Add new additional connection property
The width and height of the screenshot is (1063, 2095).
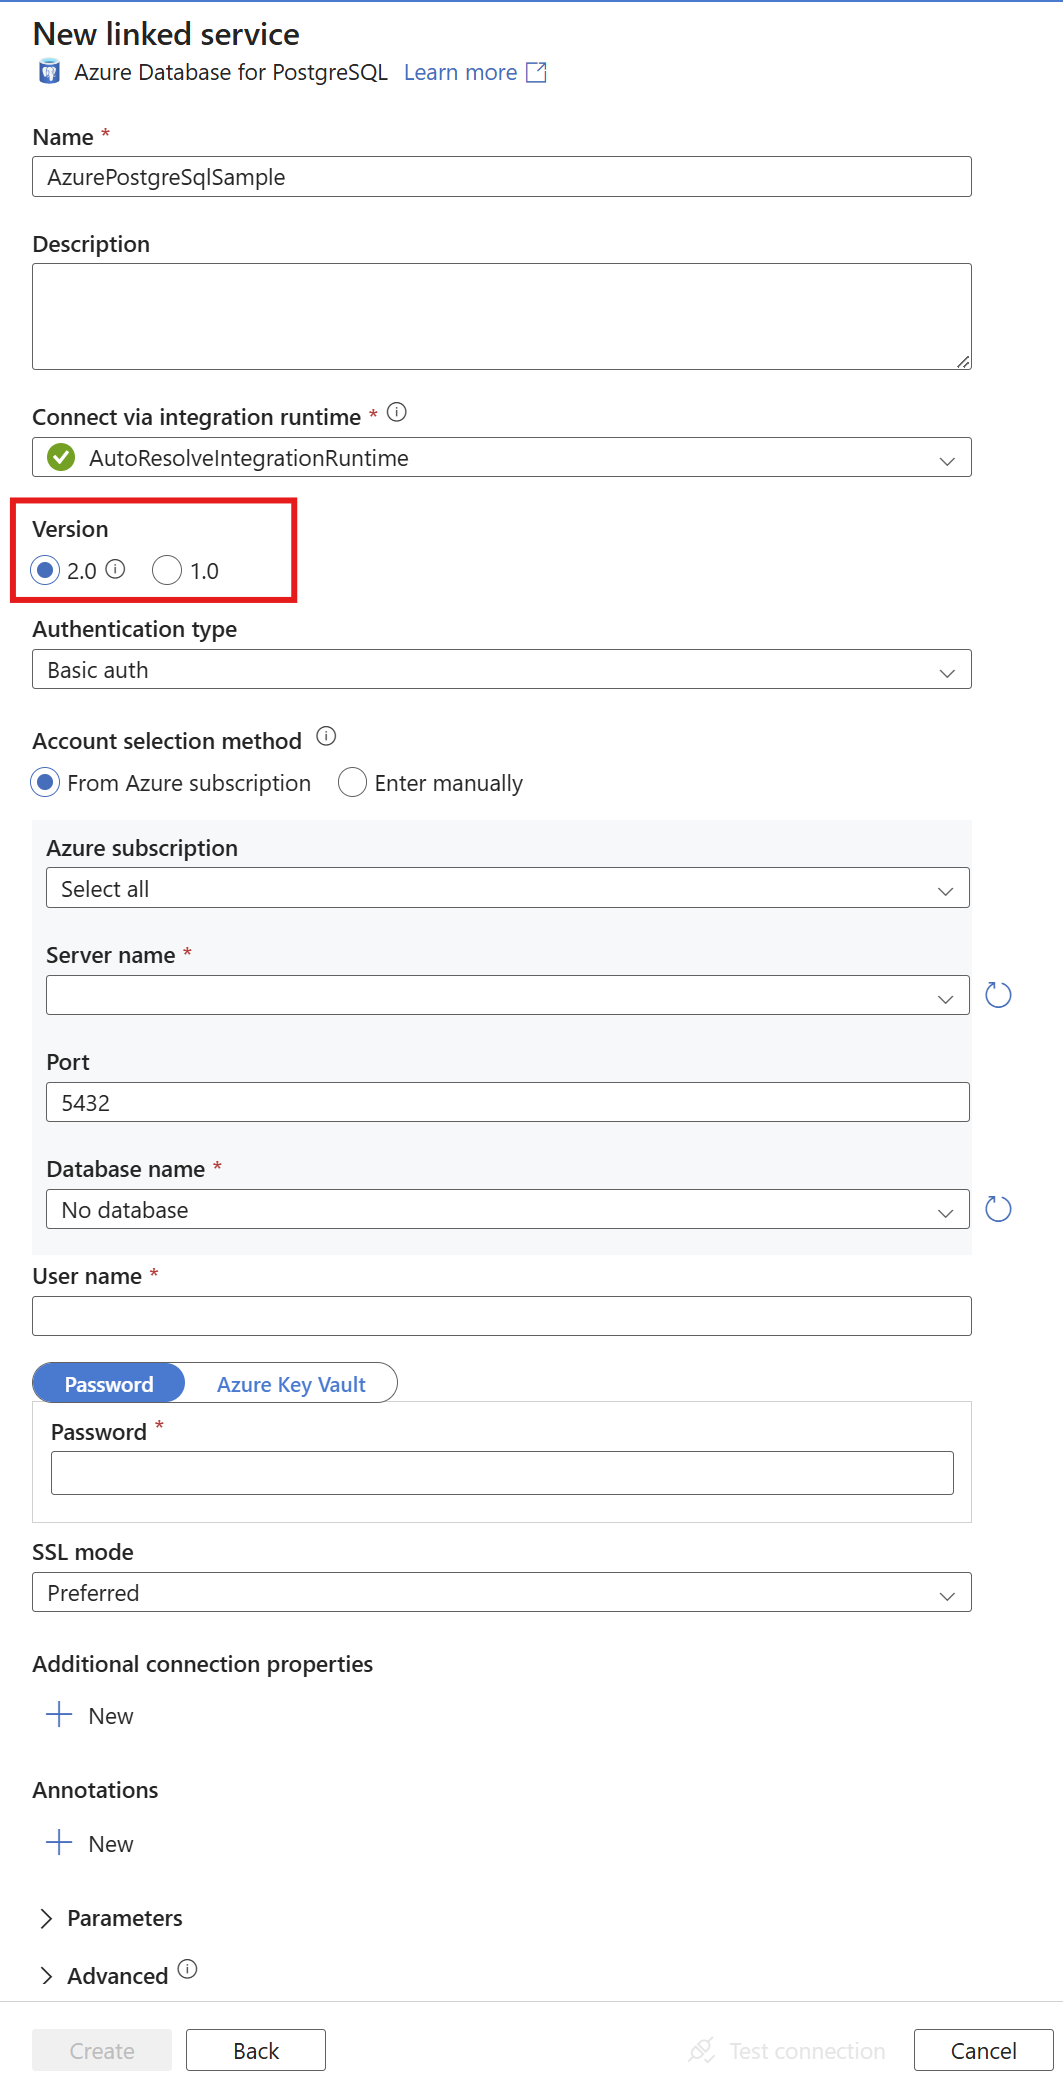[90, 1715]
